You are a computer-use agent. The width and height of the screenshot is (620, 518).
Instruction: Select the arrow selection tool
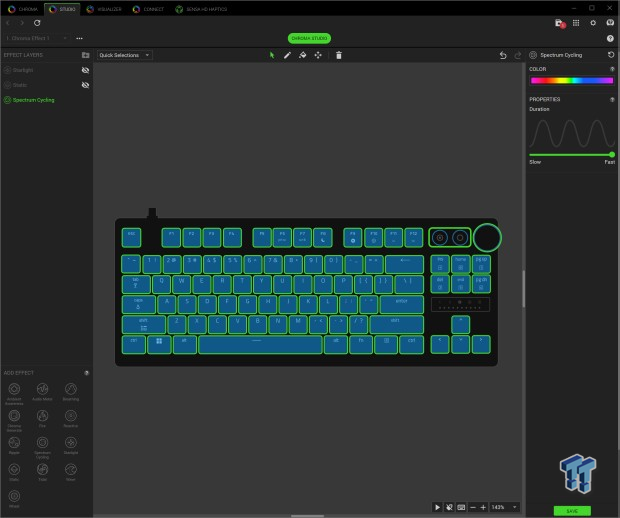[272, 55]
